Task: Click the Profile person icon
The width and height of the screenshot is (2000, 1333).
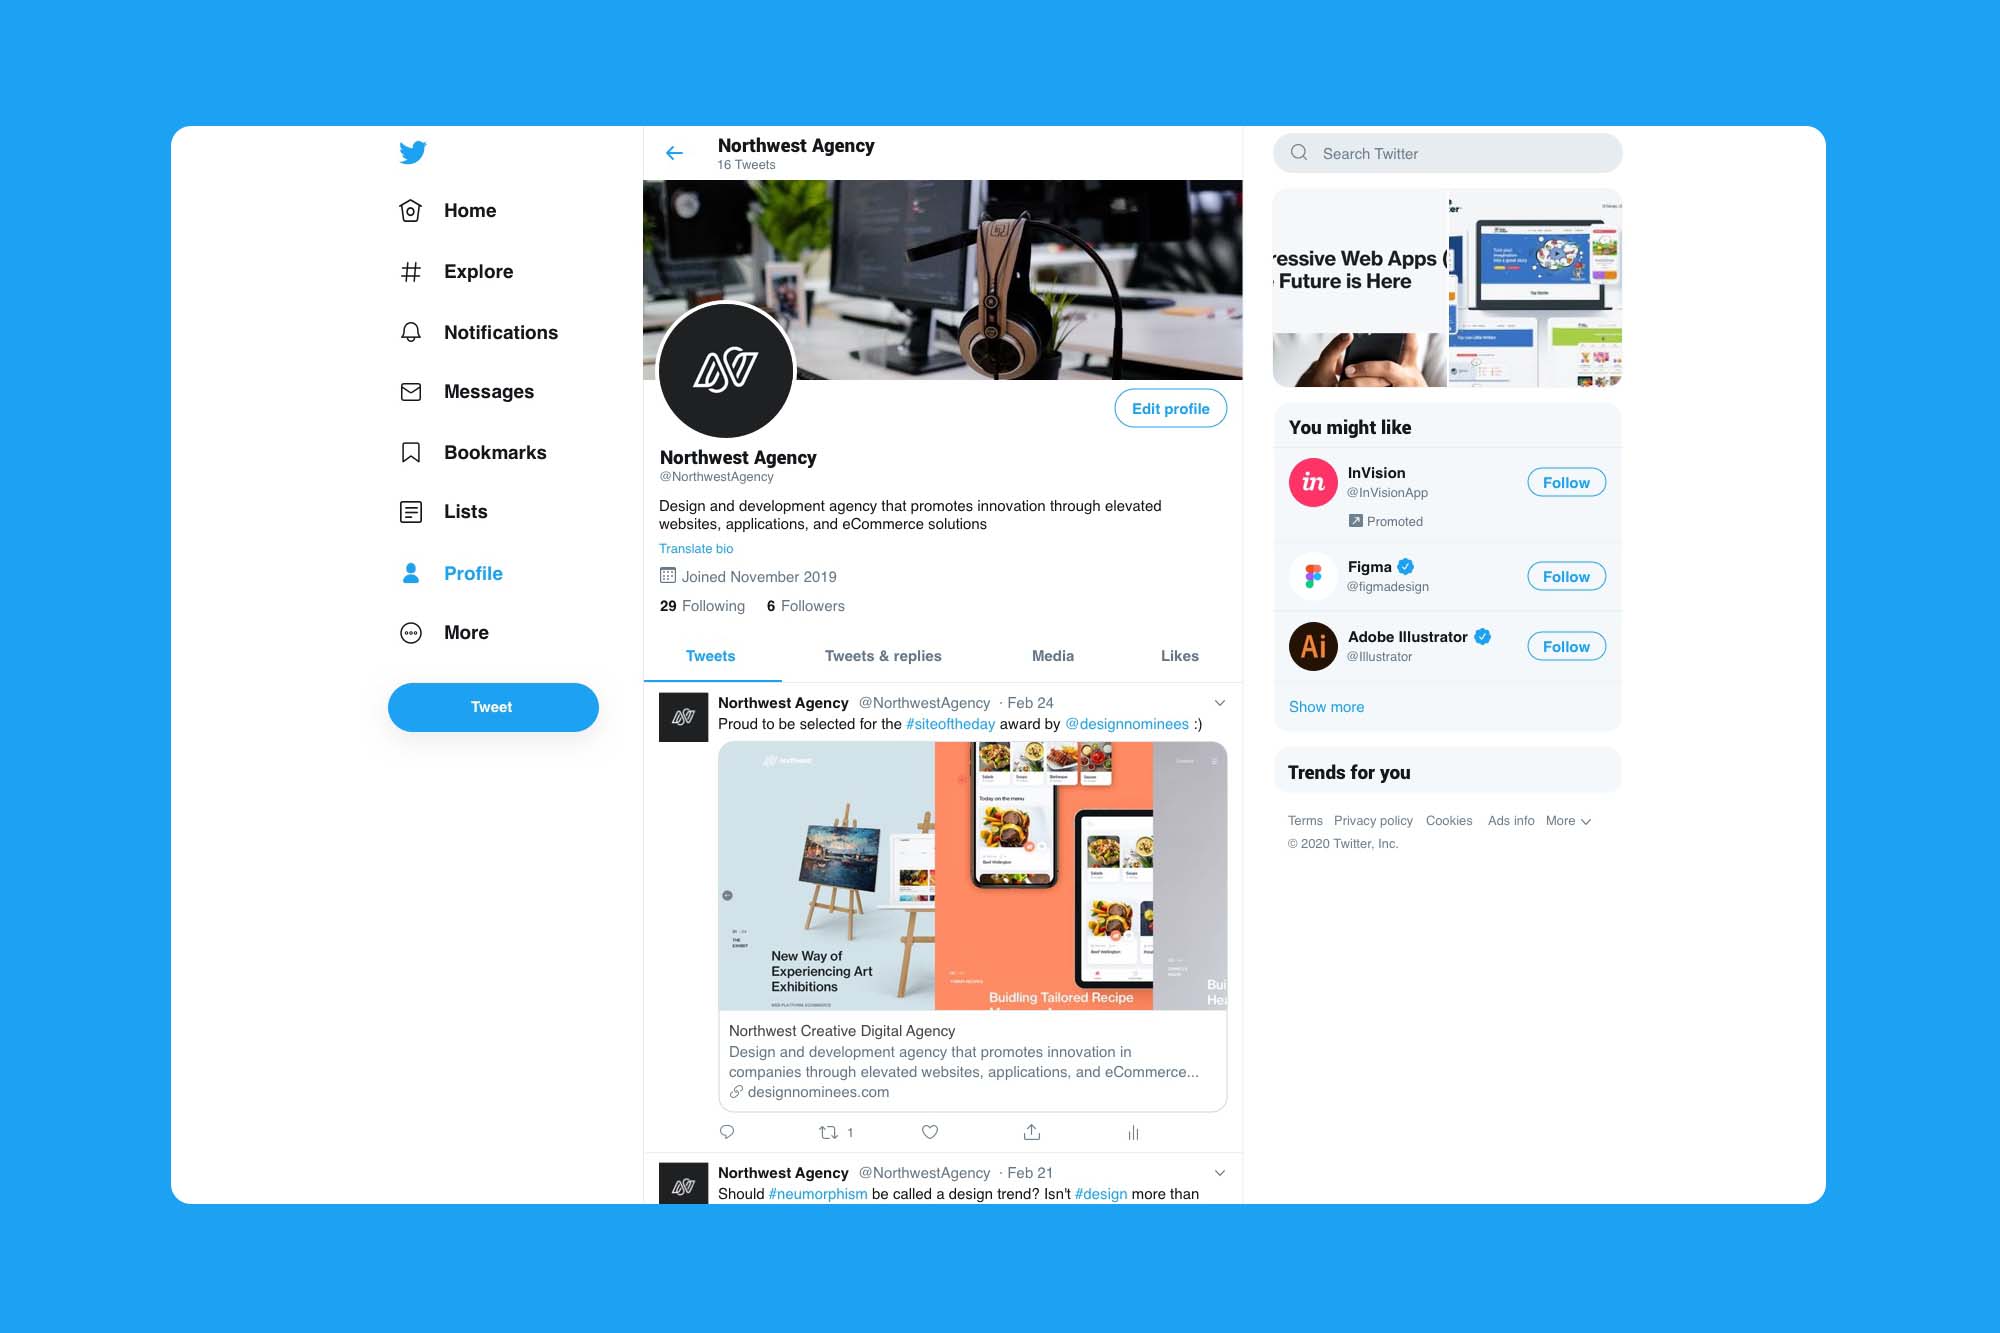Action: click(x=410, y=571)
